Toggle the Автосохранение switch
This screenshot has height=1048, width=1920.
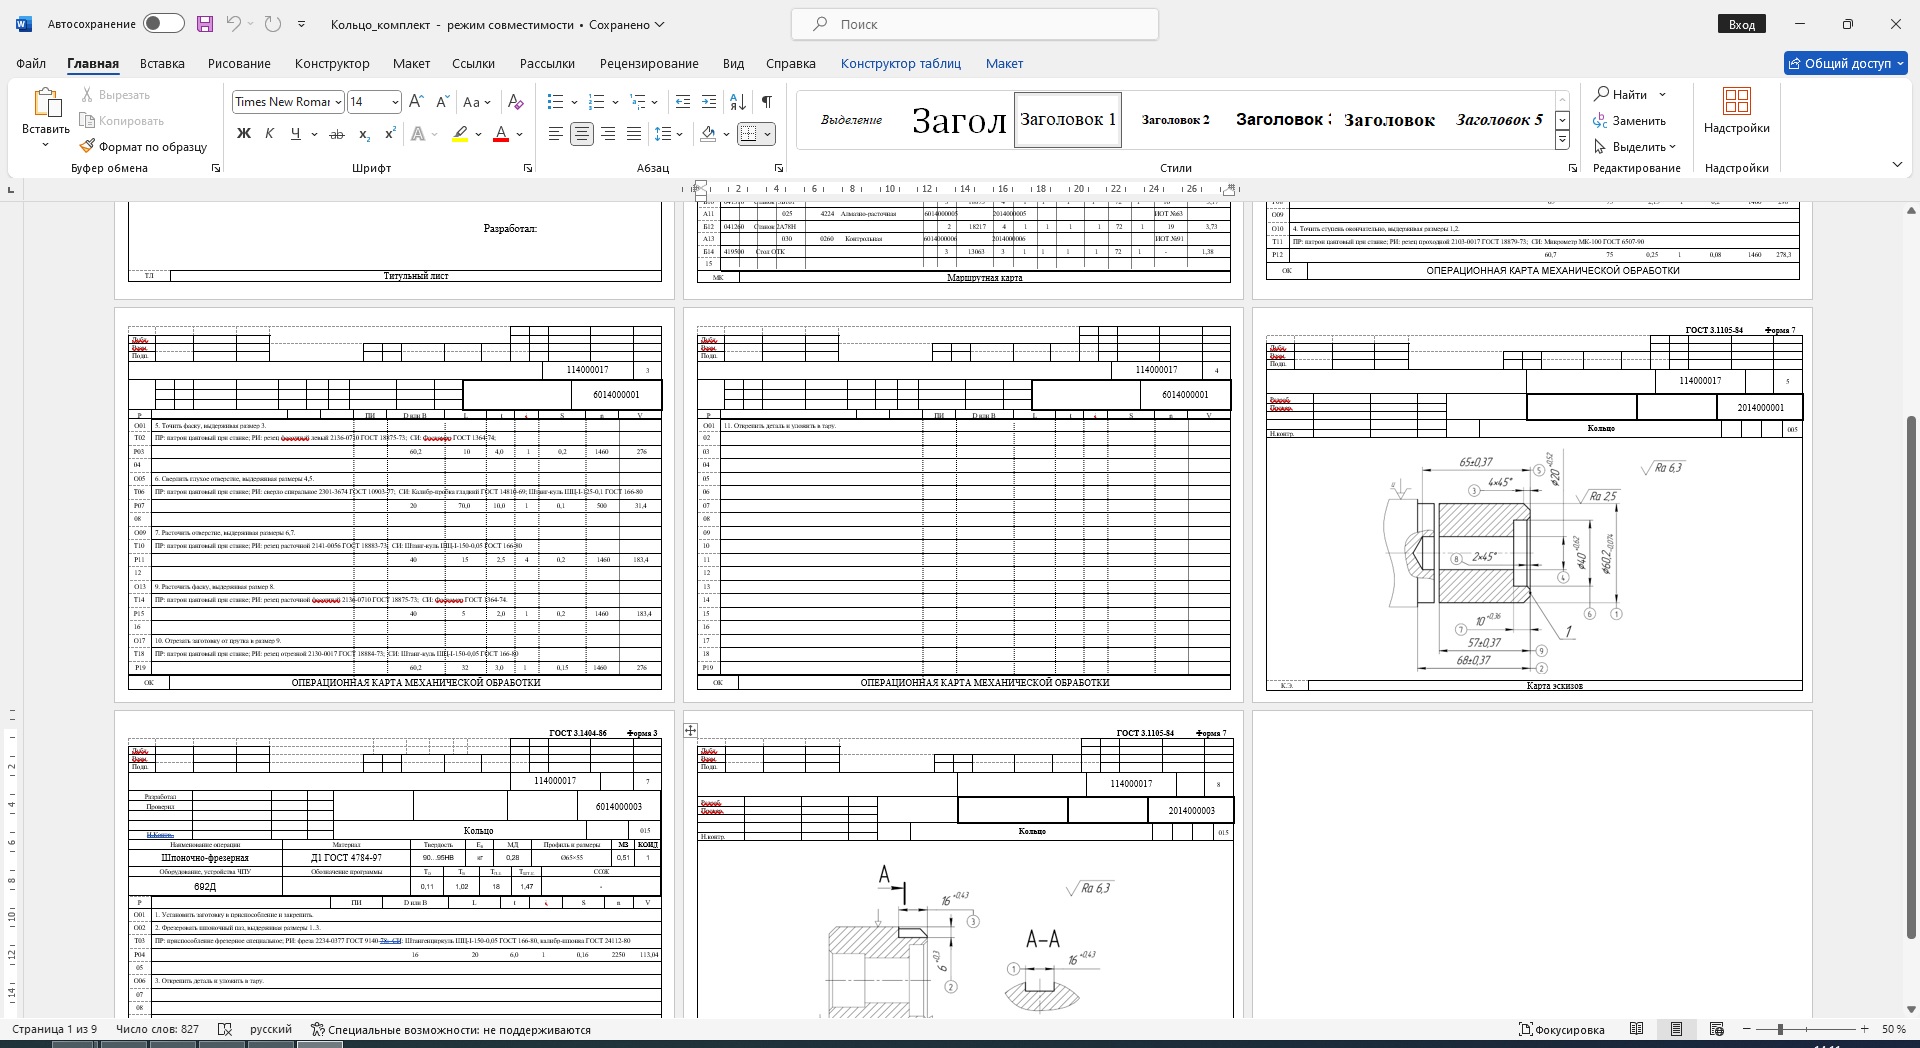coord(163,24)
